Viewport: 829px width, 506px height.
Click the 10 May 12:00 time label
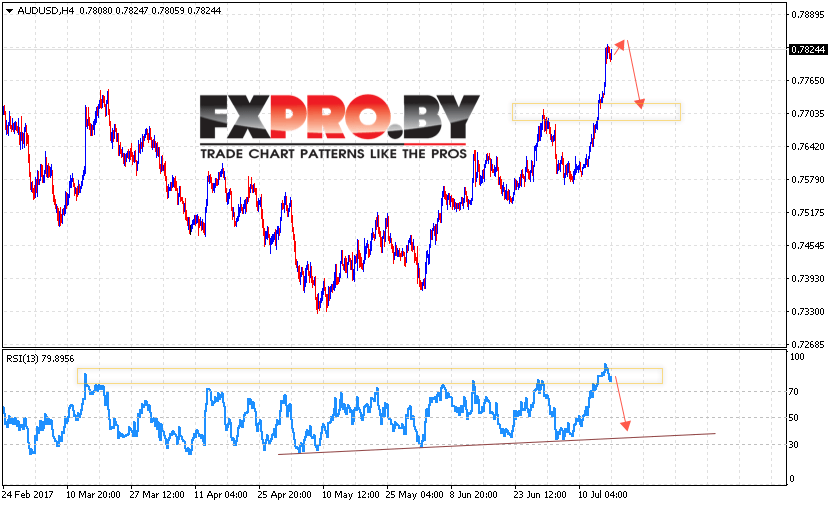[x=351, y=495]
